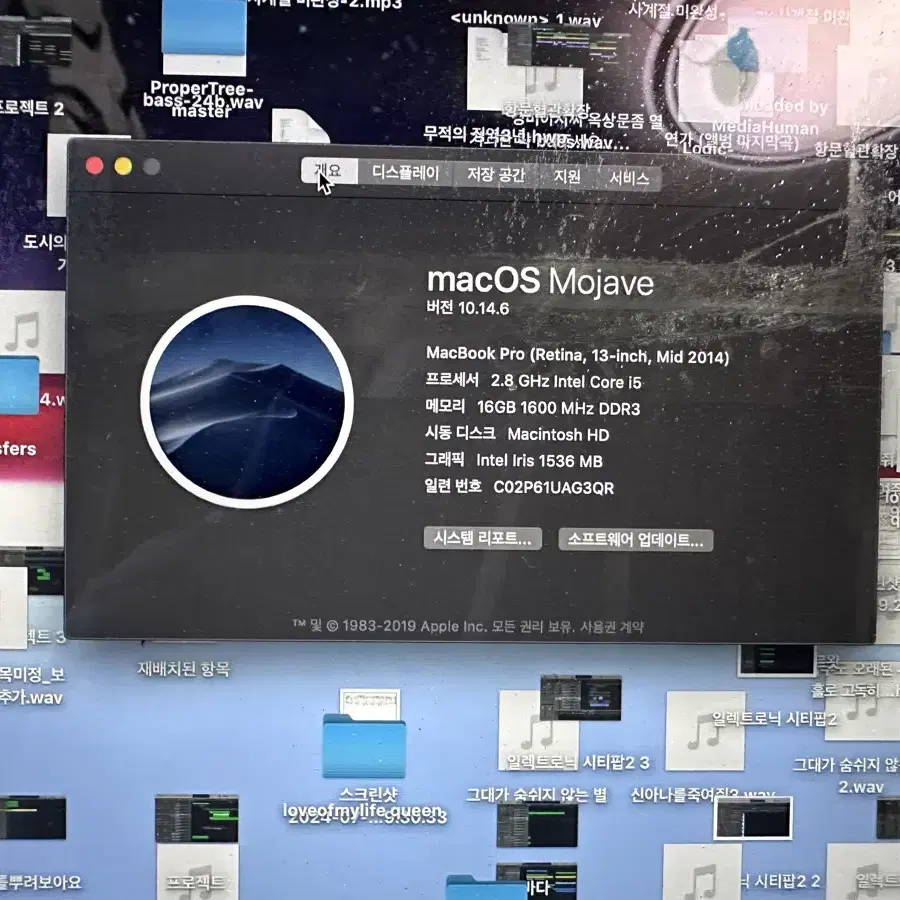Screen dimensions: 900x900
Task: Switch to the 개요 tab
Action: (x=329, y=171)
